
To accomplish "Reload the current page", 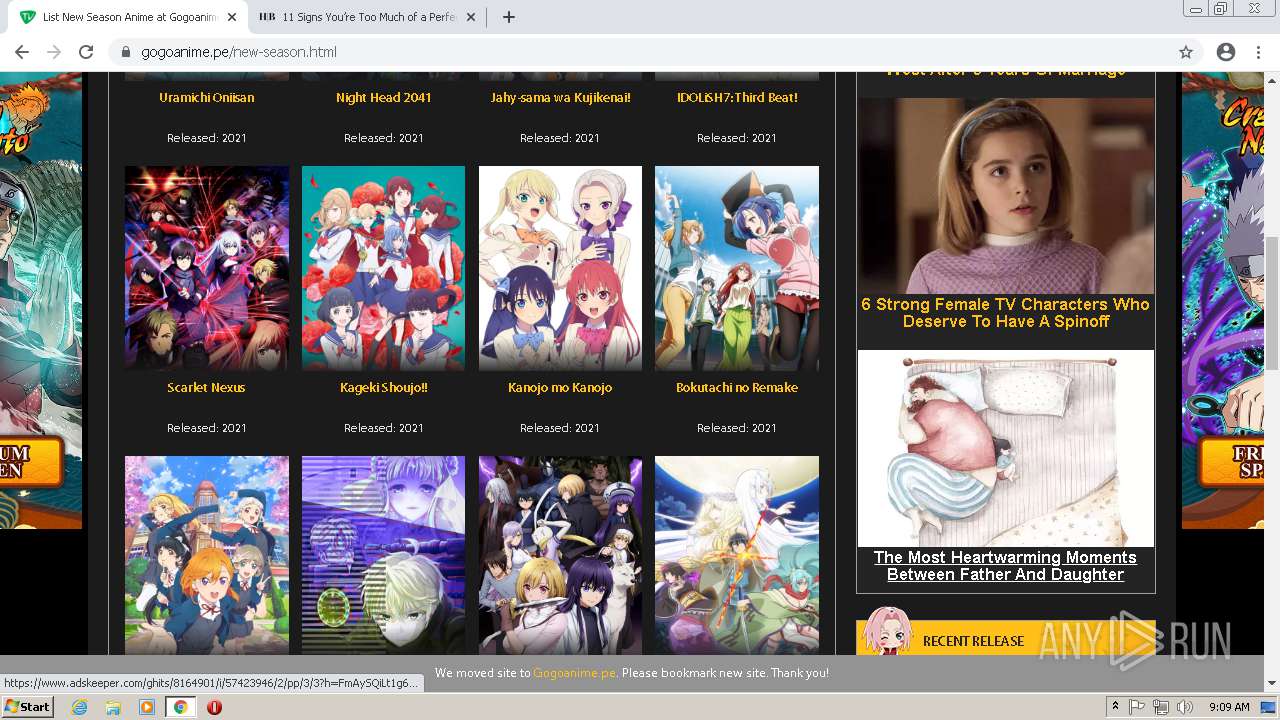I will (86, 52).
